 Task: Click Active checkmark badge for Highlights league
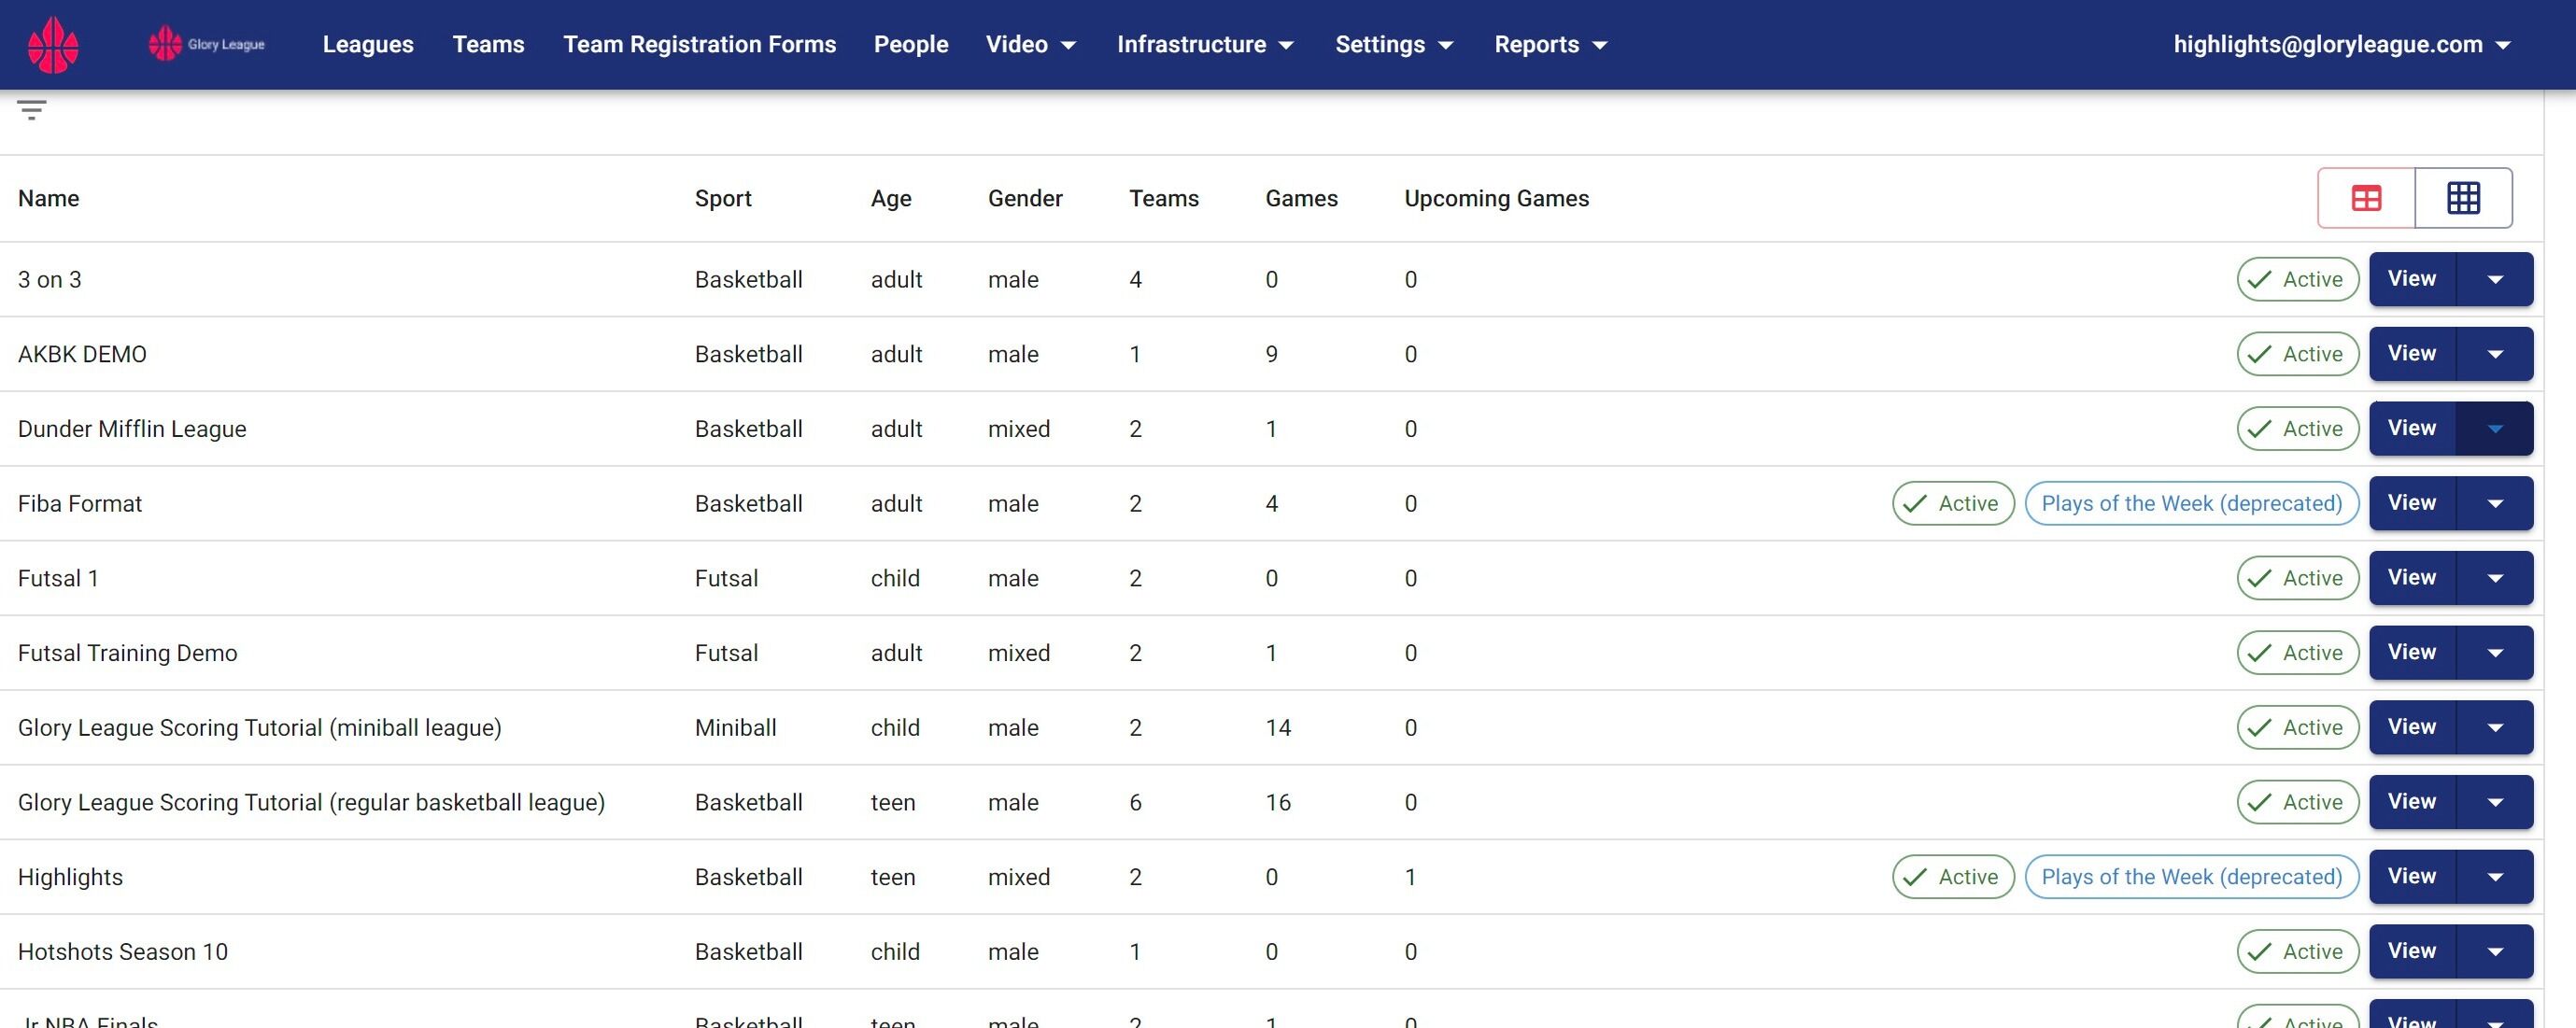pyautogui.click(x=1953, y=877)
